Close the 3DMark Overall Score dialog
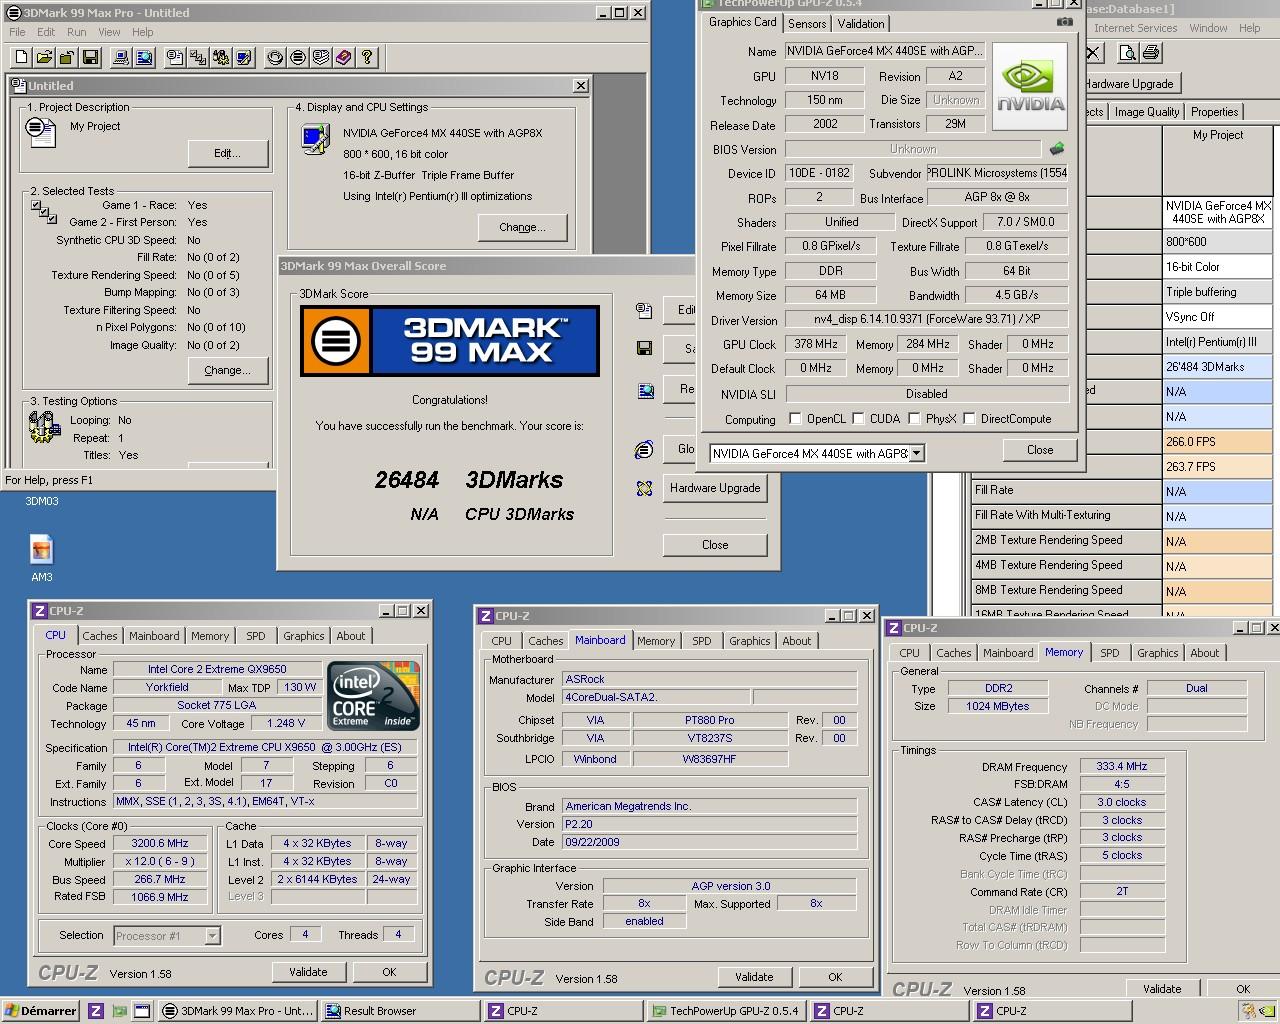Image resolution: width=1280 pixels, height=1024 pixels. point(715,545)
